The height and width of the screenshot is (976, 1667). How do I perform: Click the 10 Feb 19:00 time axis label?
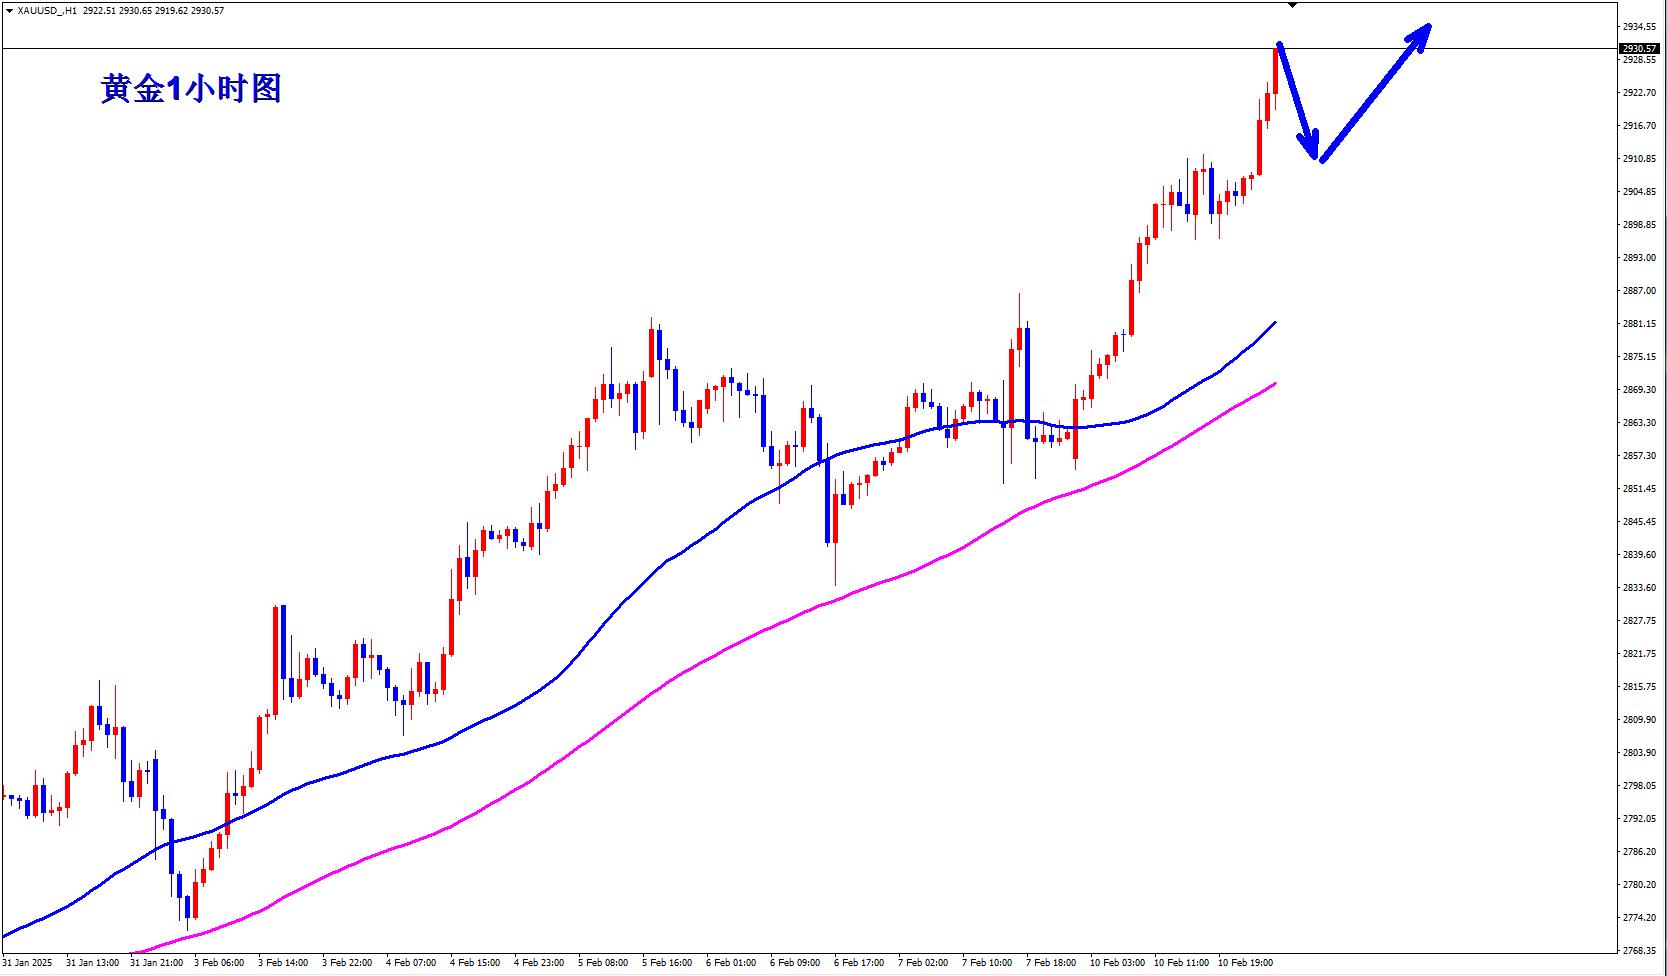[x=1245, y=963]
